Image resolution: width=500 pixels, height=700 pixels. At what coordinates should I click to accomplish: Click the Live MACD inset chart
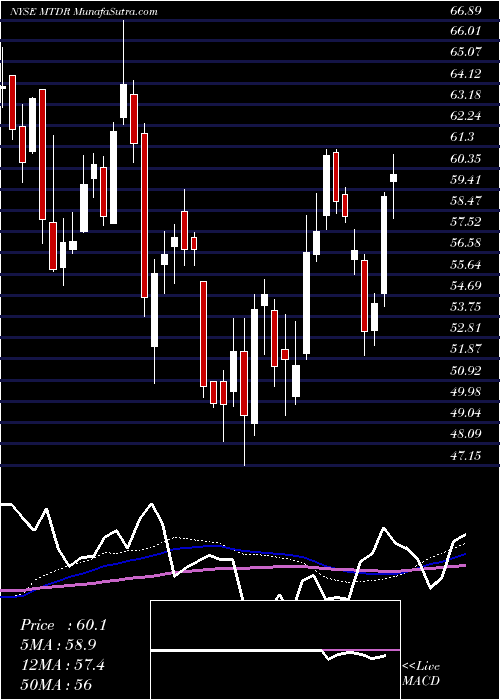275,650
